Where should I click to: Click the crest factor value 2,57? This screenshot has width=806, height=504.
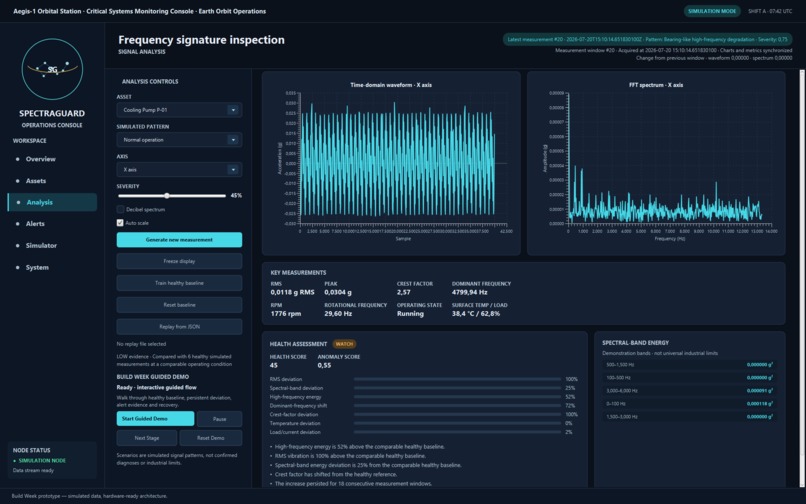click(x=404, y=292)
